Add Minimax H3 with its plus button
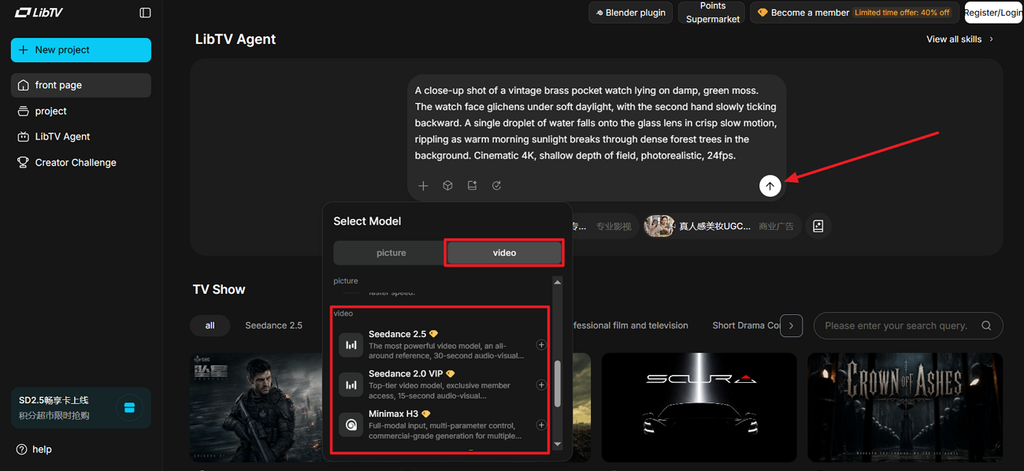This screenshot has height=471, width=1024. pyautogui.click(x=541, y=425)
